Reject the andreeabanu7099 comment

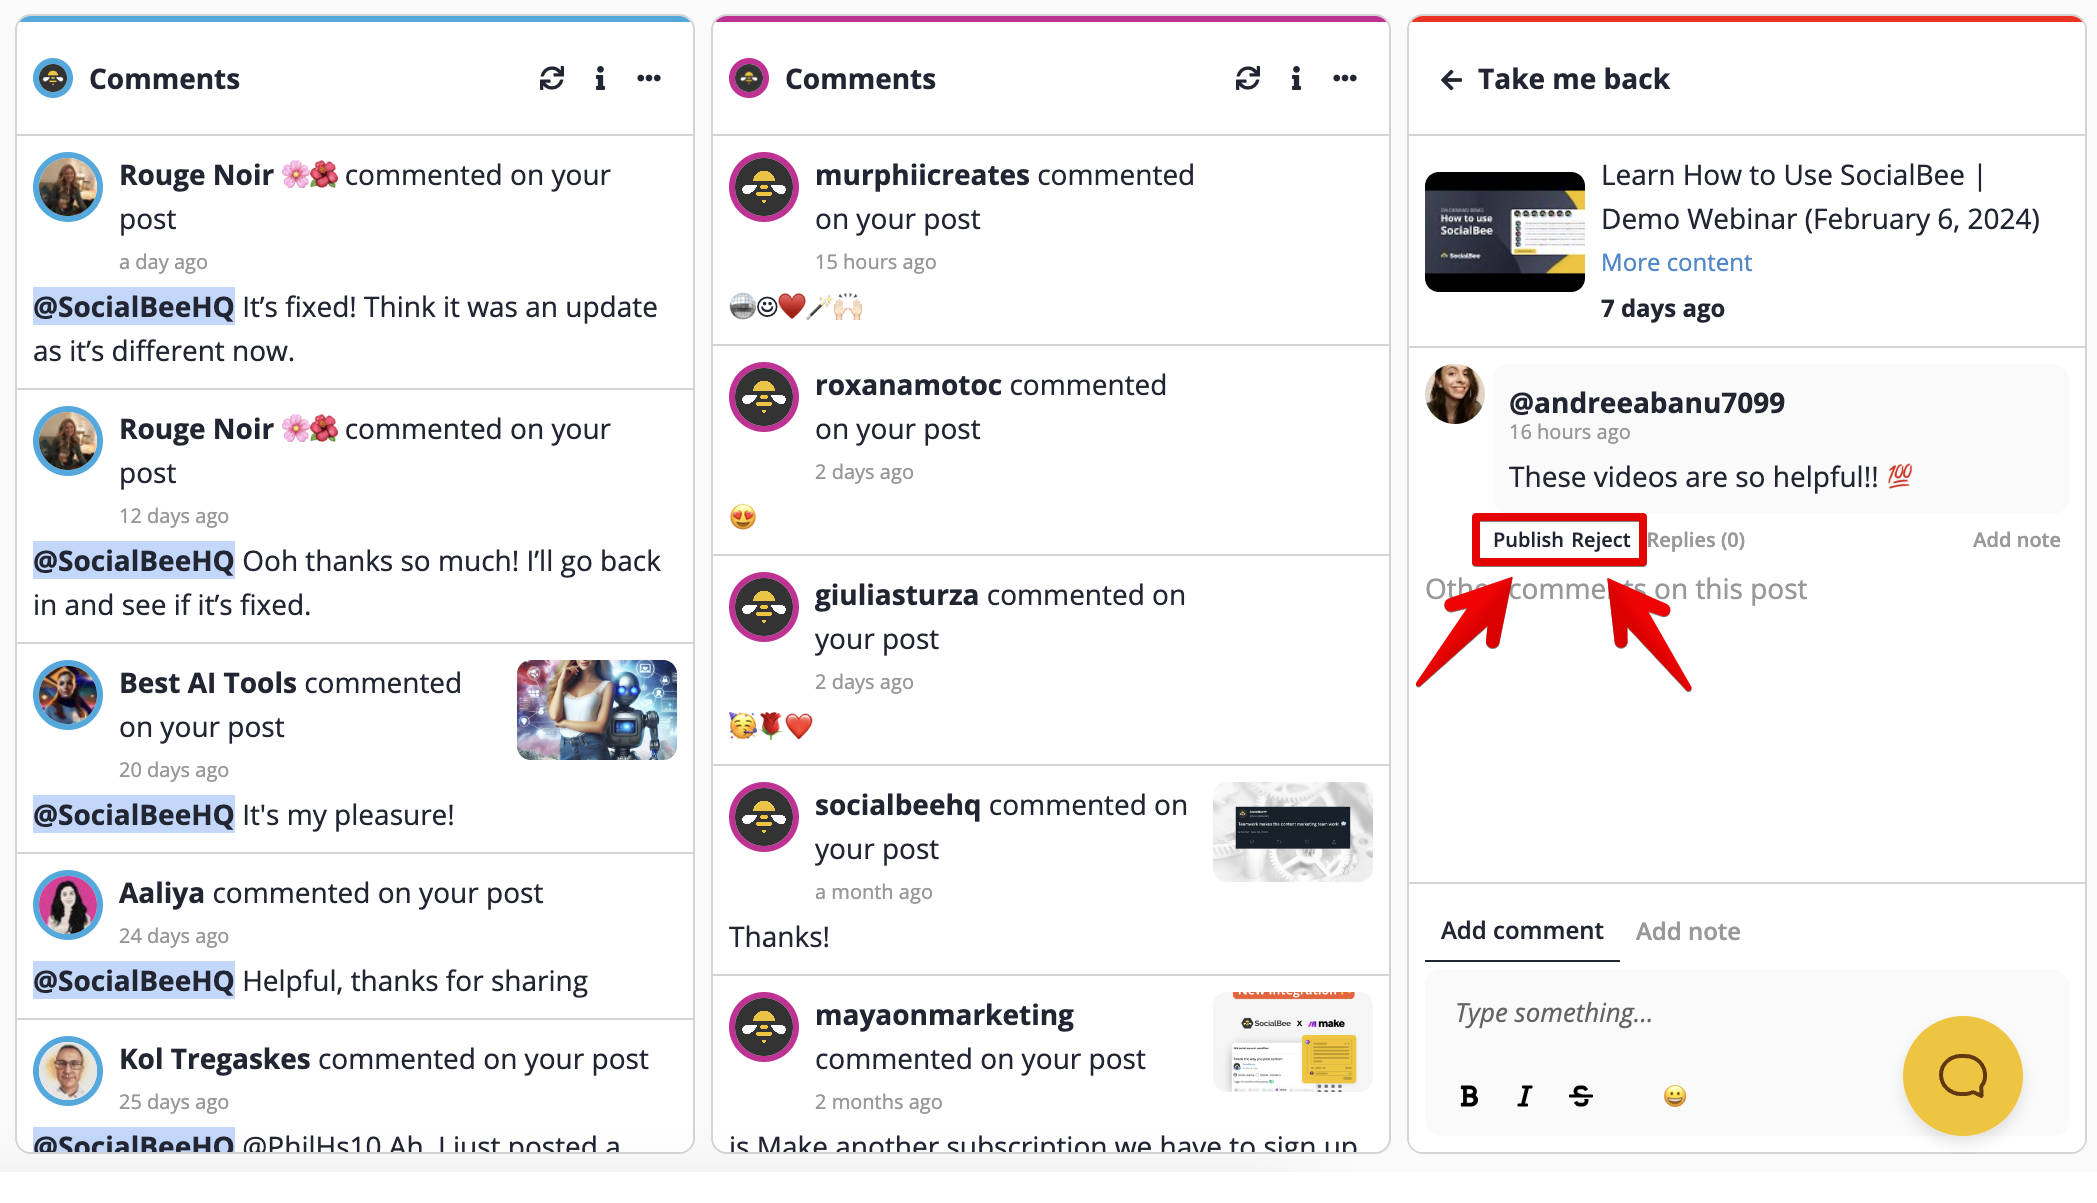click(1601, 540)
